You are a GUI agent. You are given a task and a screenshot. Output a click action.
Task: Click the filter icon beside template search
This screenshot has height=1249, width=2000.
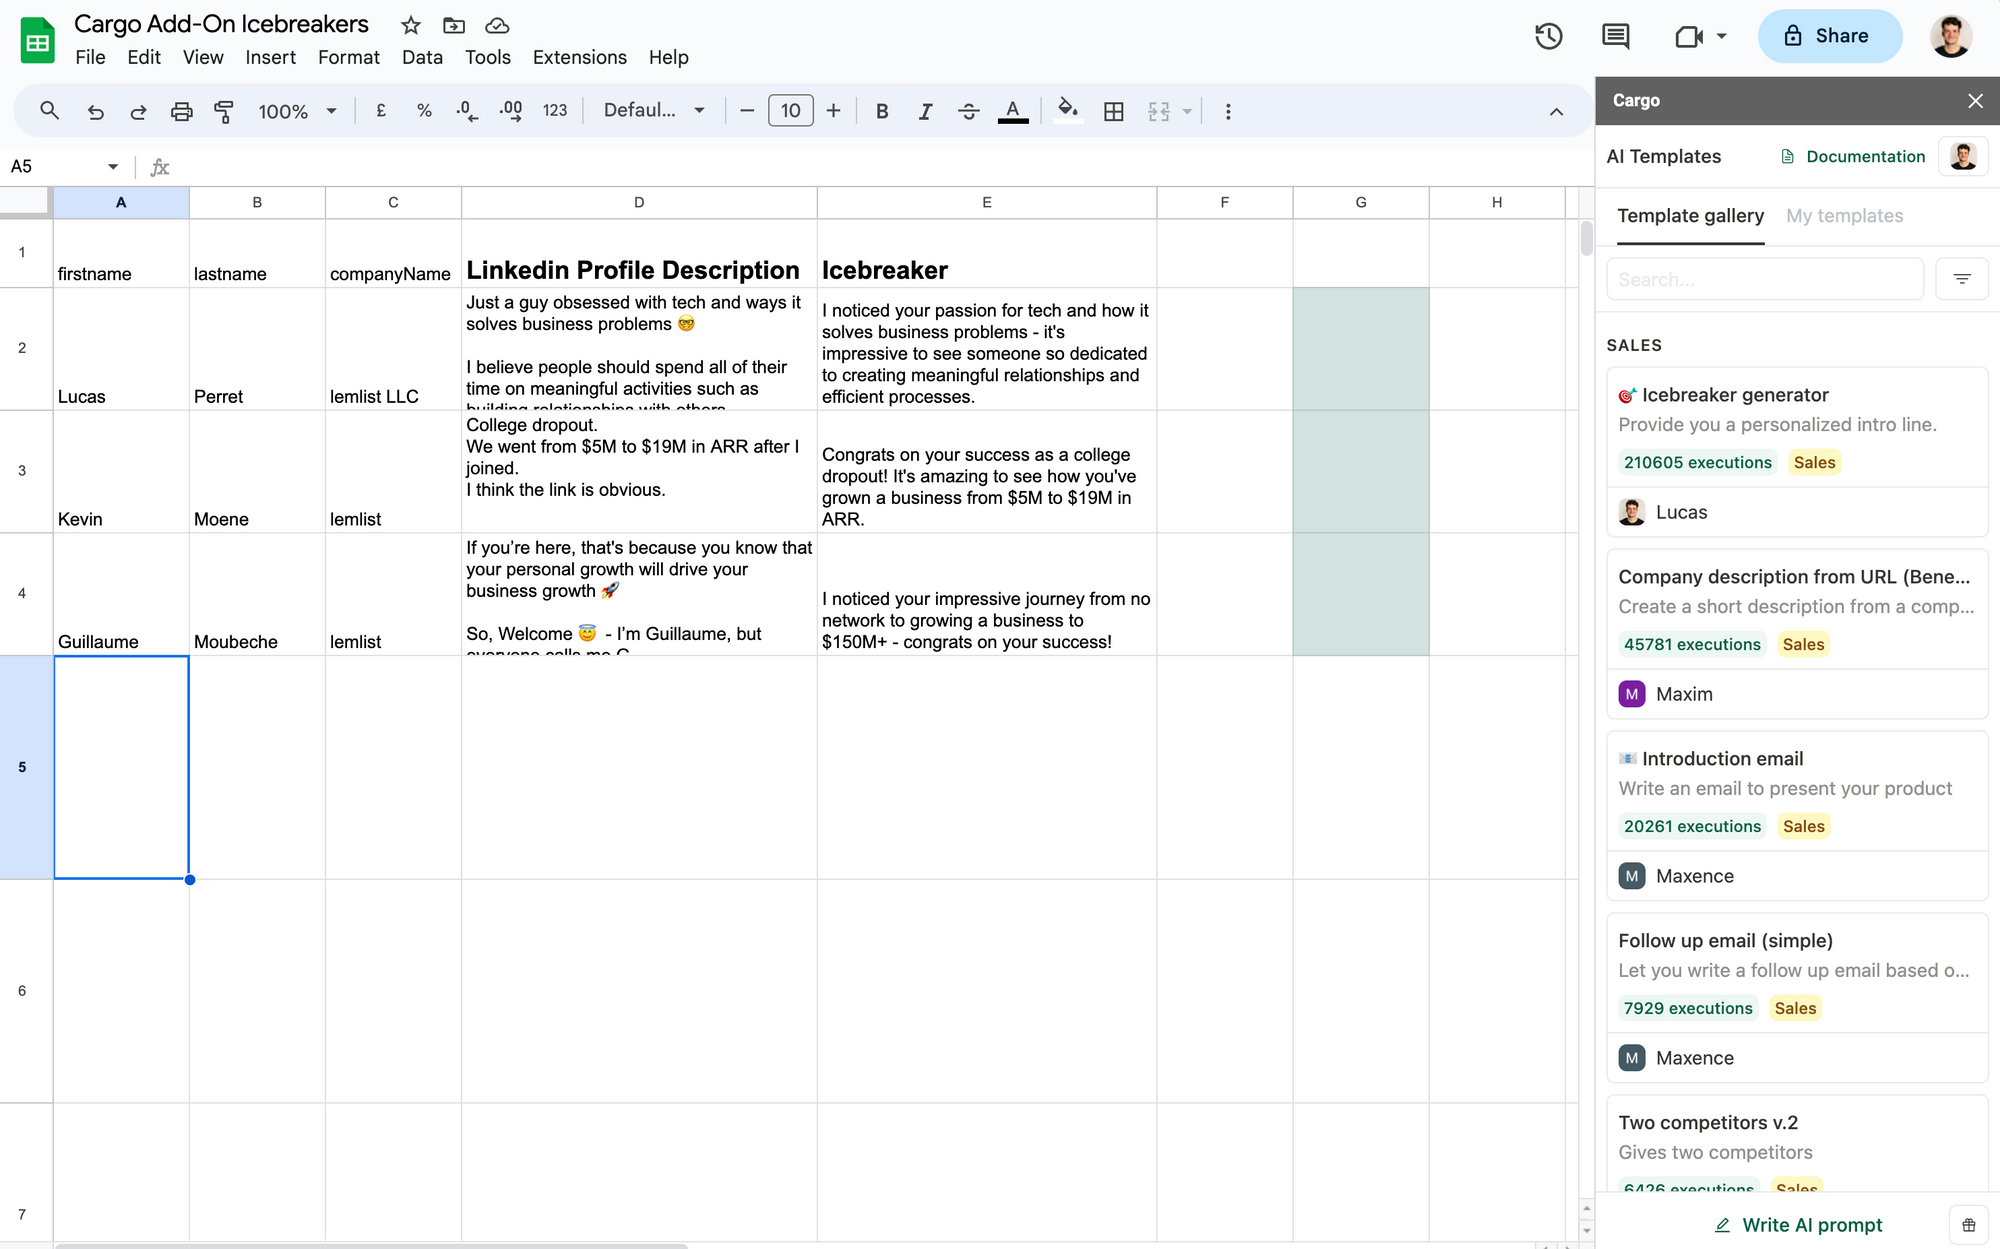pyautogui.click(x=1961, y=280)
